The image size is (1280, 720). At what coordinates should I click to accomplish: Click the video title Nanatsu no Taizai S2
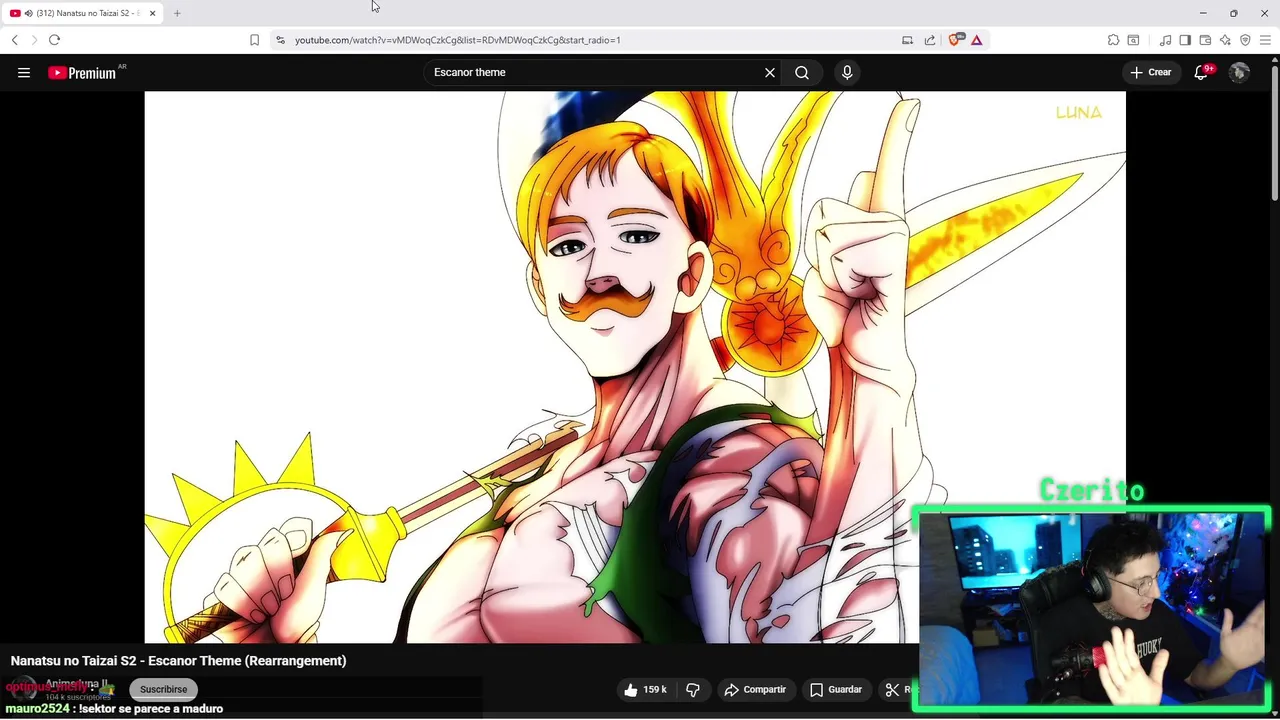178,660
